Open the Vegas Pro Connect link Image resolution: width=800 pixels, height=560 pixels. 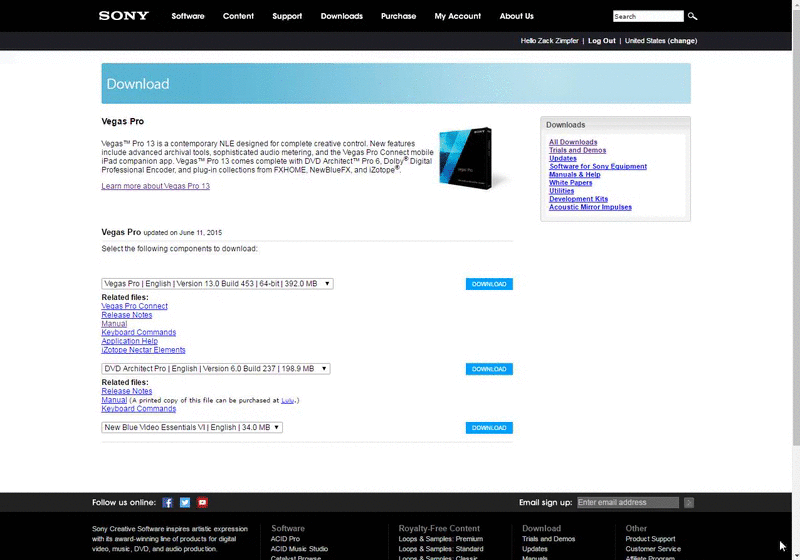coord(135,306)
